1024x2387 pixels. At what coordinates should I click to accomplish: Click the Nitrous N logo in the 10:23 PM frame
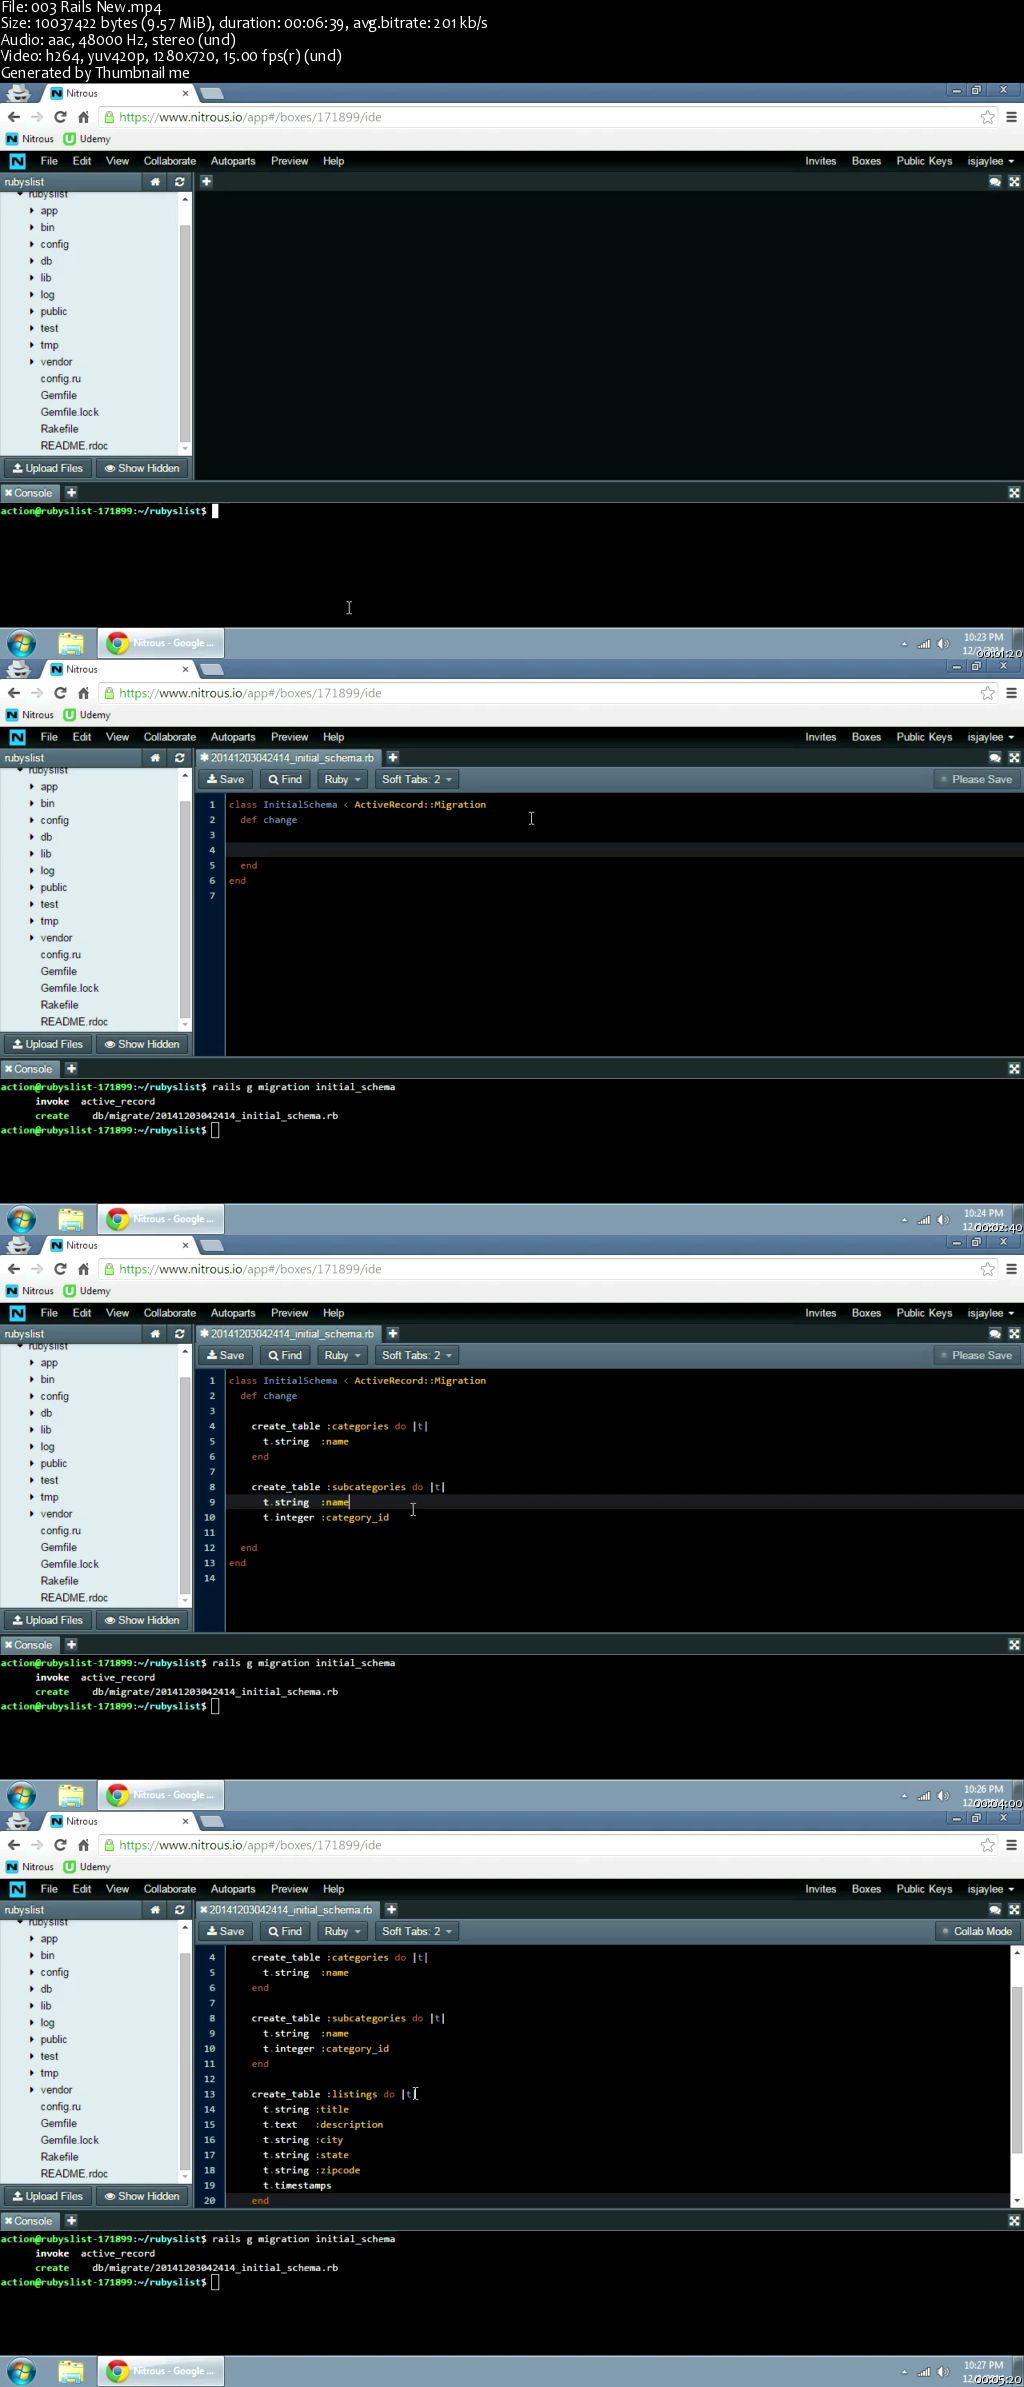(17, 161)
